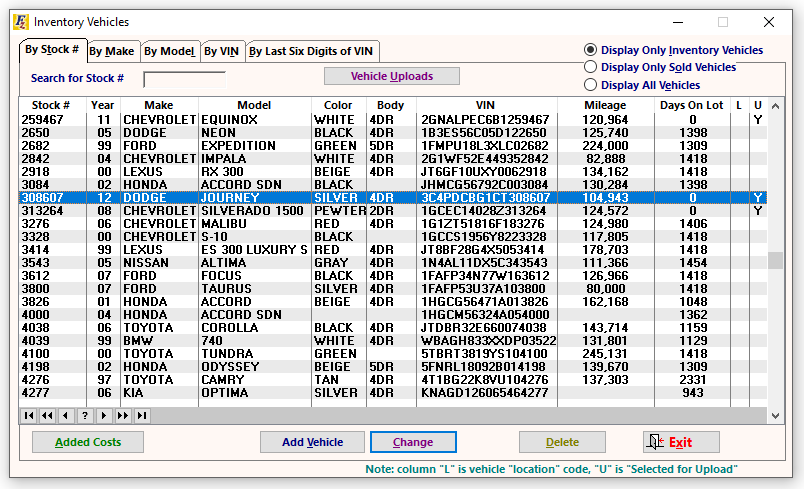Switch to the By Model tab
This screenshot has height=489, width=804.
170,51
